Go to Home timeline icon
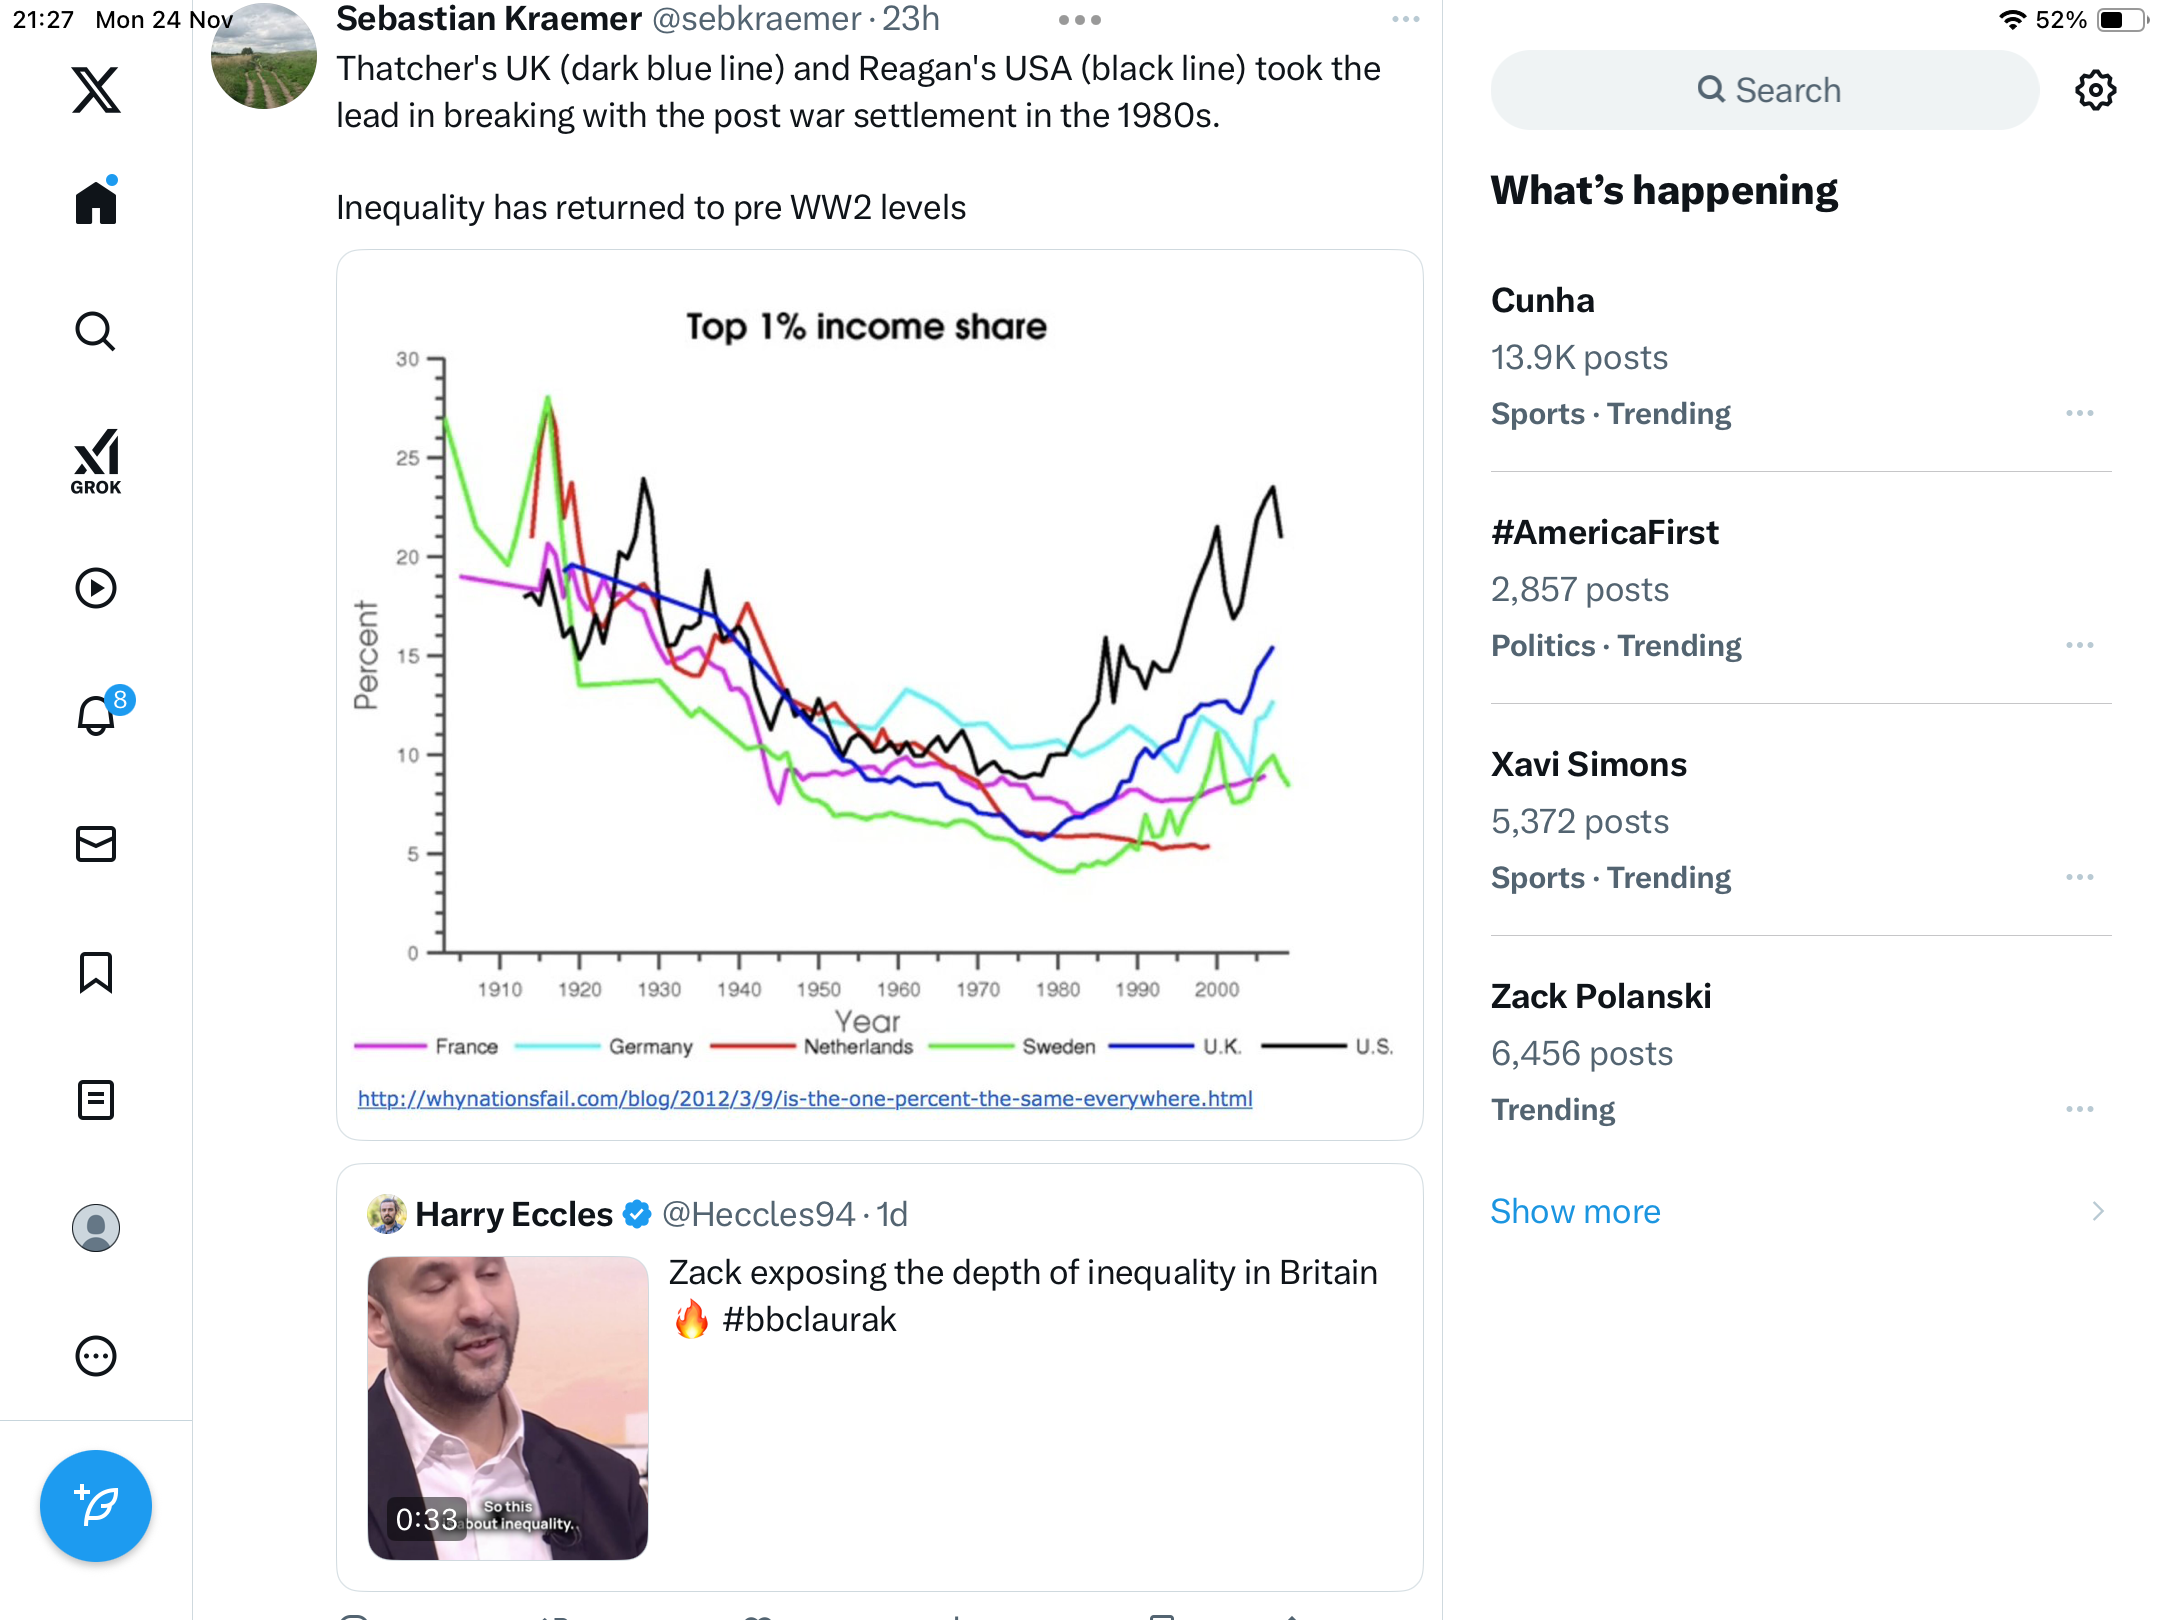This screenshot has height=1620, width=2160. coord(96,202)
